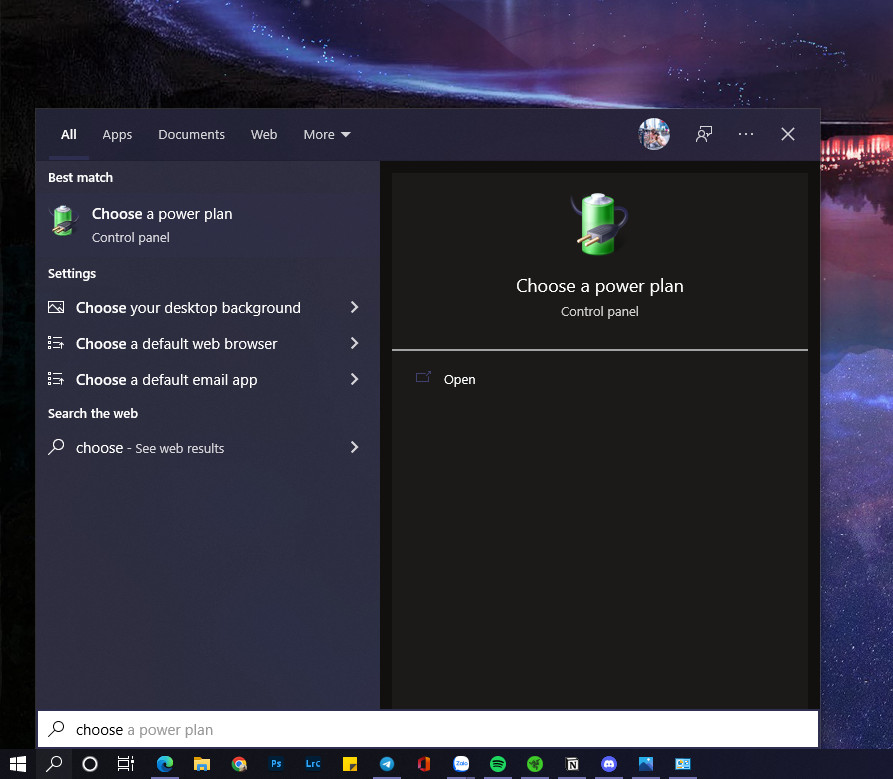Click the search box containing choose

tap(428, 729)
